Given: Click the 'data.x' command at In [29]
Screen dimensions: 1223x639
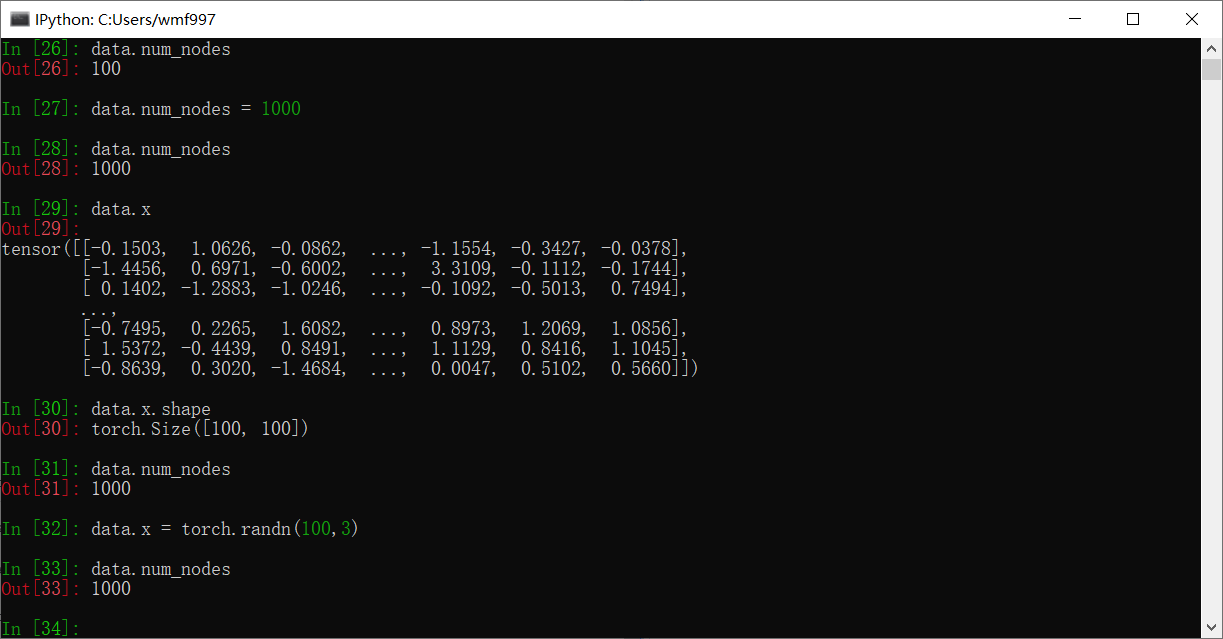Looking at the screenshot, I should (x=121, y=209).
